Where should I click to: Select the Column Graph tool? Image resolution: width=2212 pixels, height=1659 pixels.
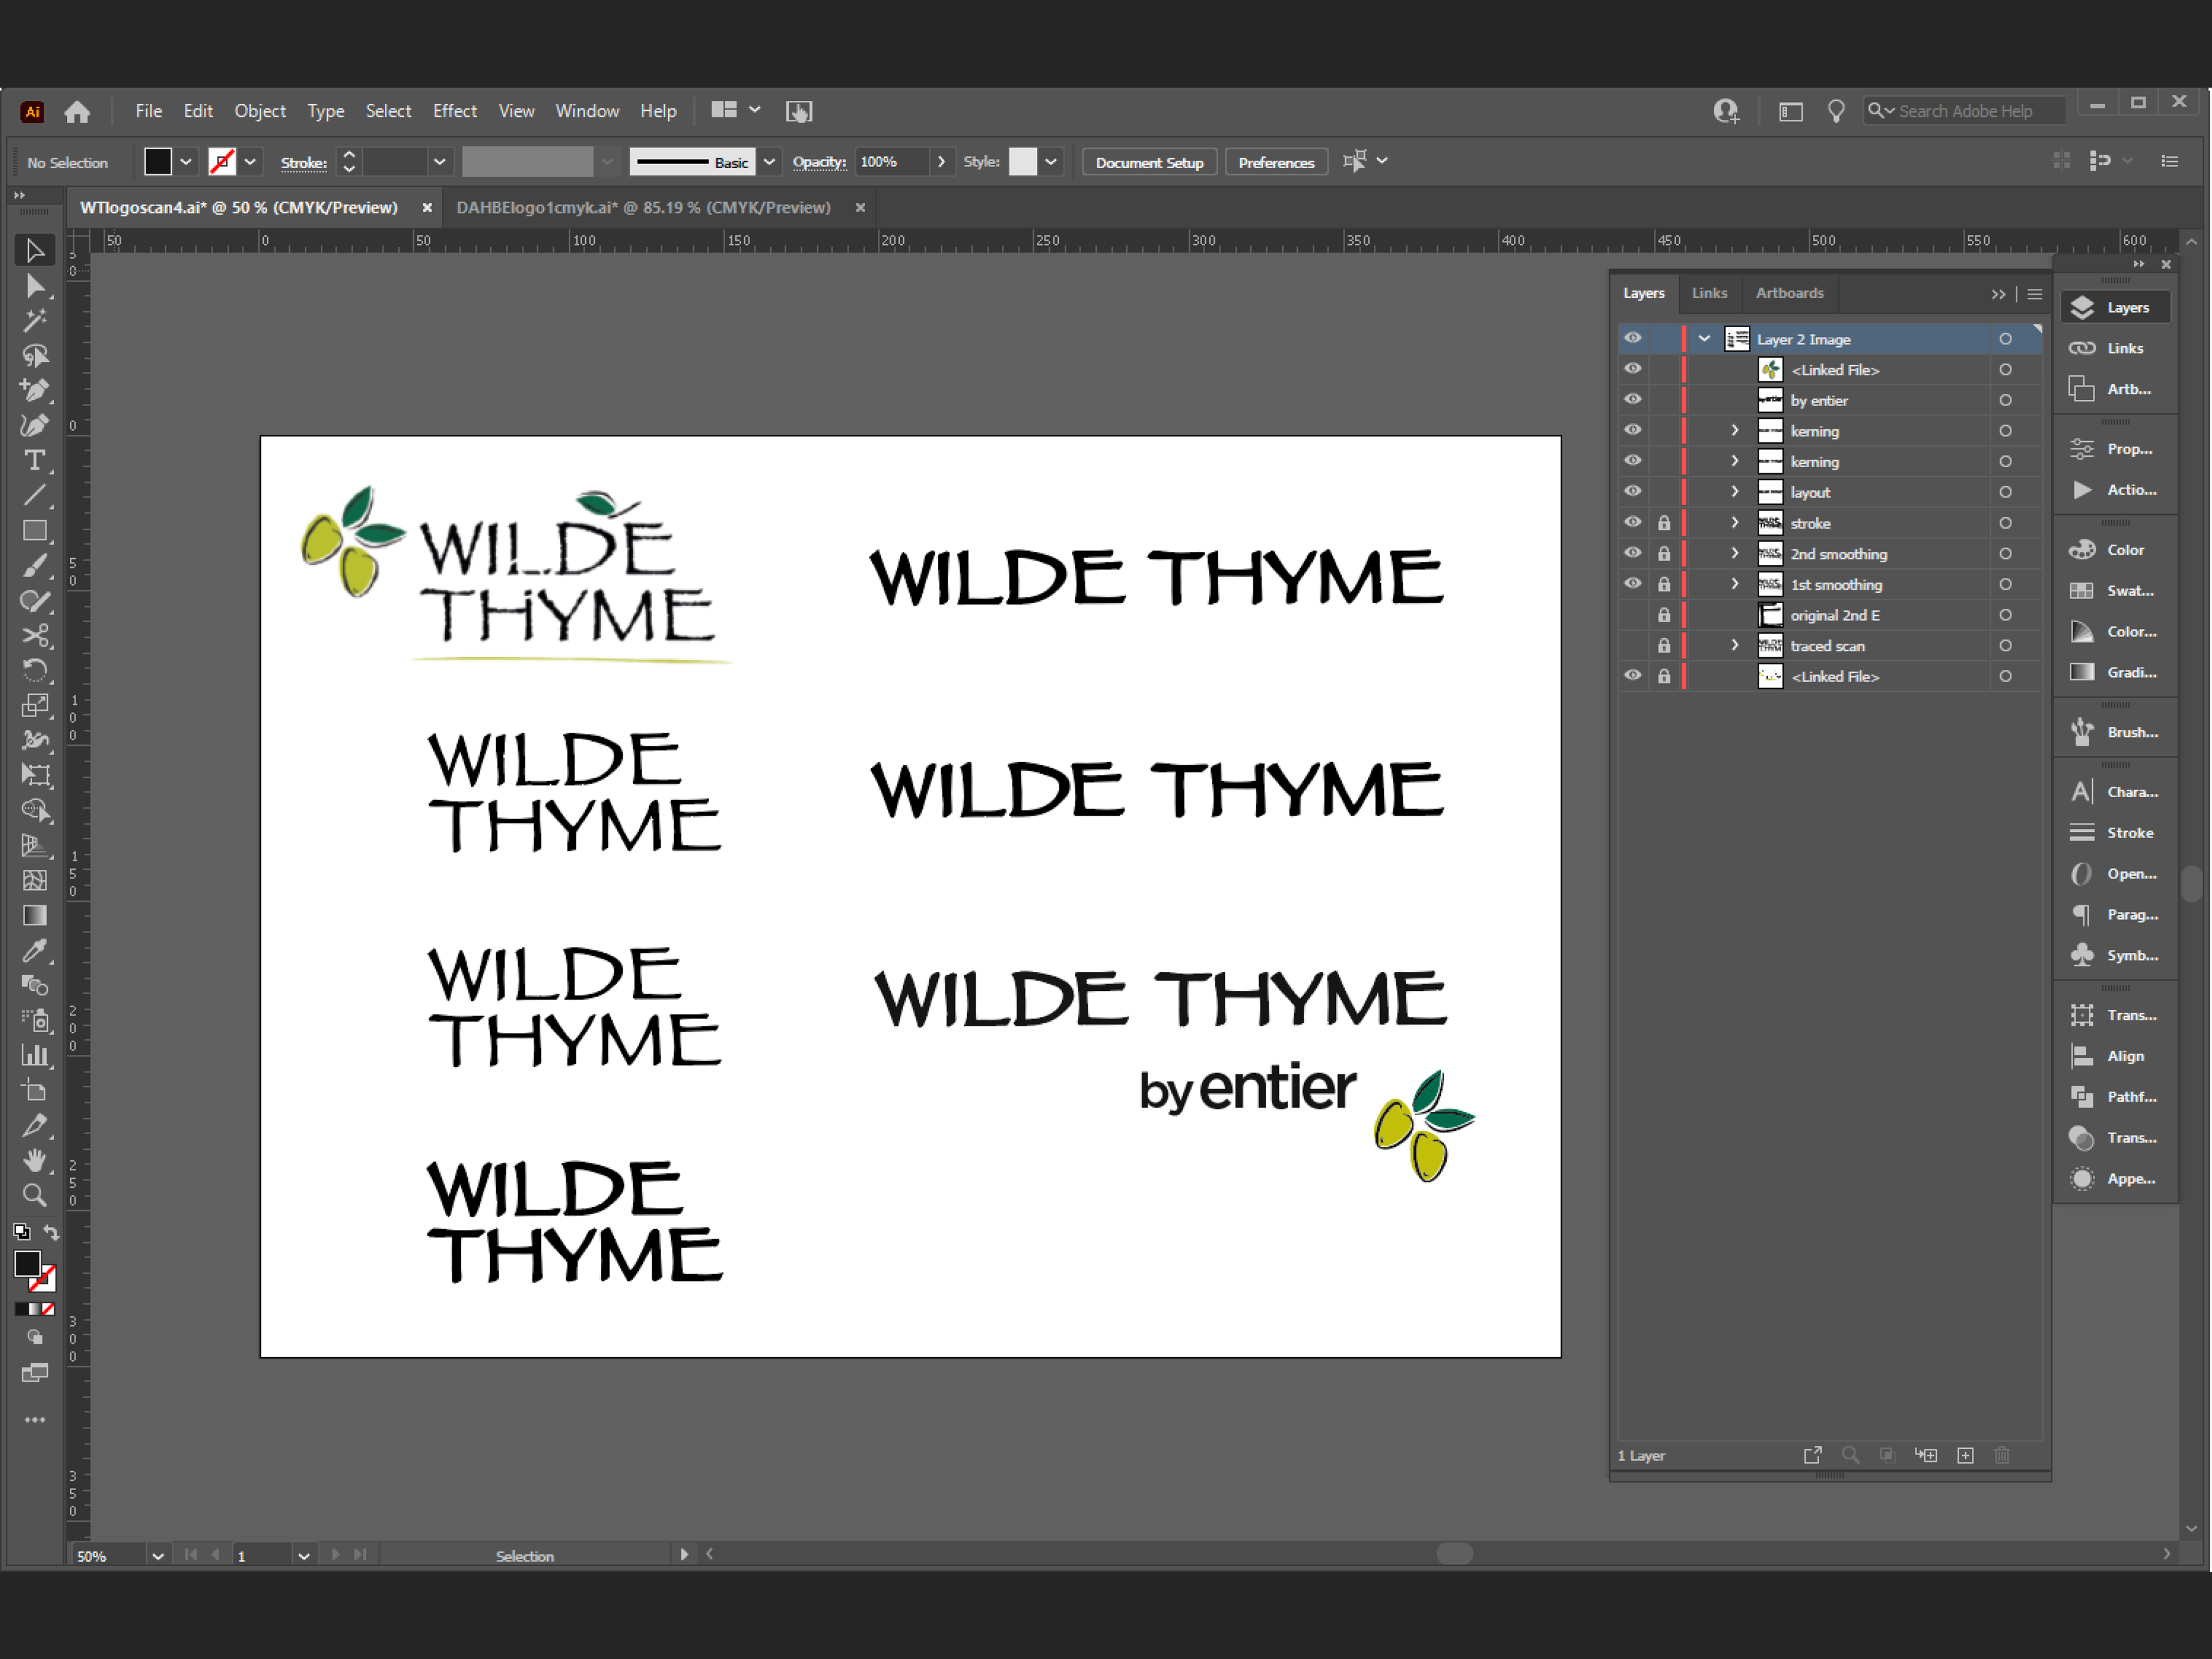pos(34,1056)
